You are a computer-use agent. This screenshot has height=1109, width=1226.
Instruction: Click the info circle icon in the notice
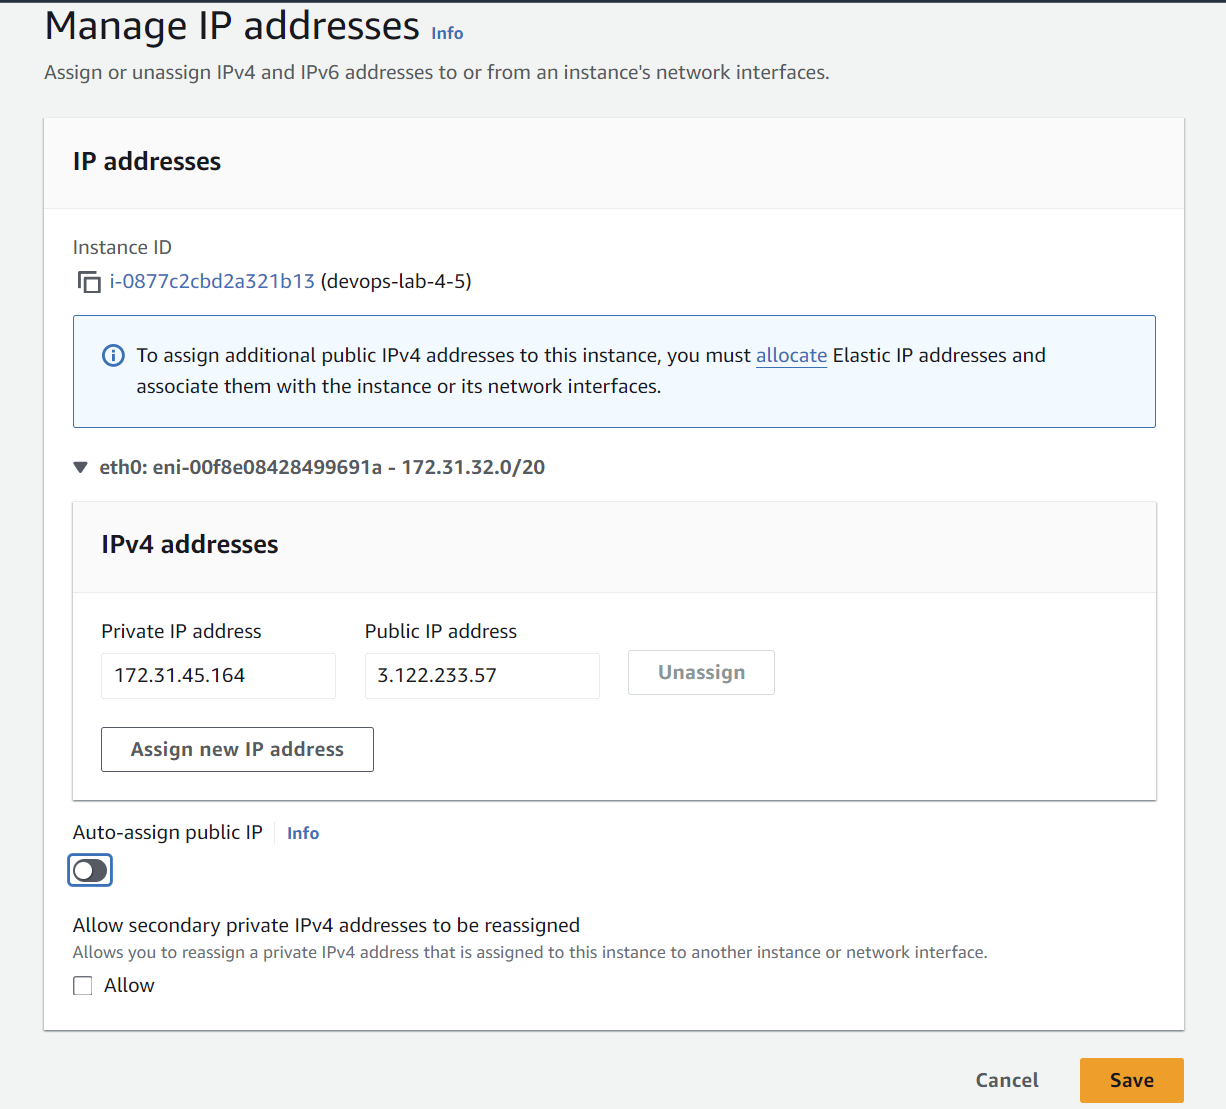pos(114,356)
